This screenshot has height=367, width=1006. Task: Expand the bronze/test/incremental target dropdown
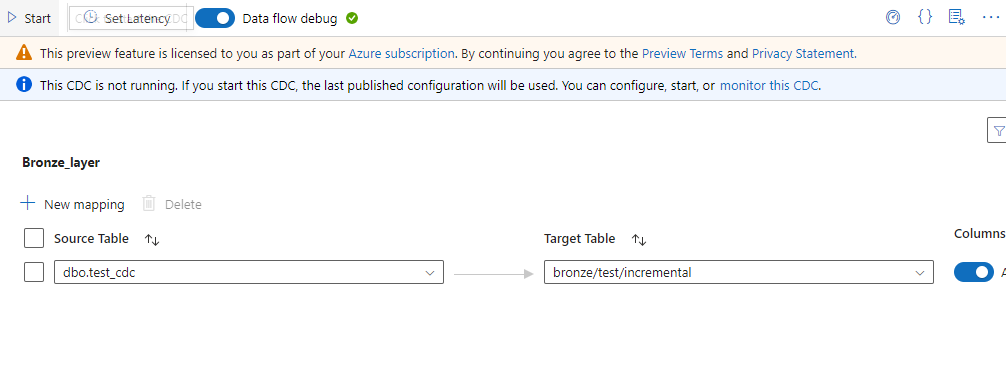[738, 272]
